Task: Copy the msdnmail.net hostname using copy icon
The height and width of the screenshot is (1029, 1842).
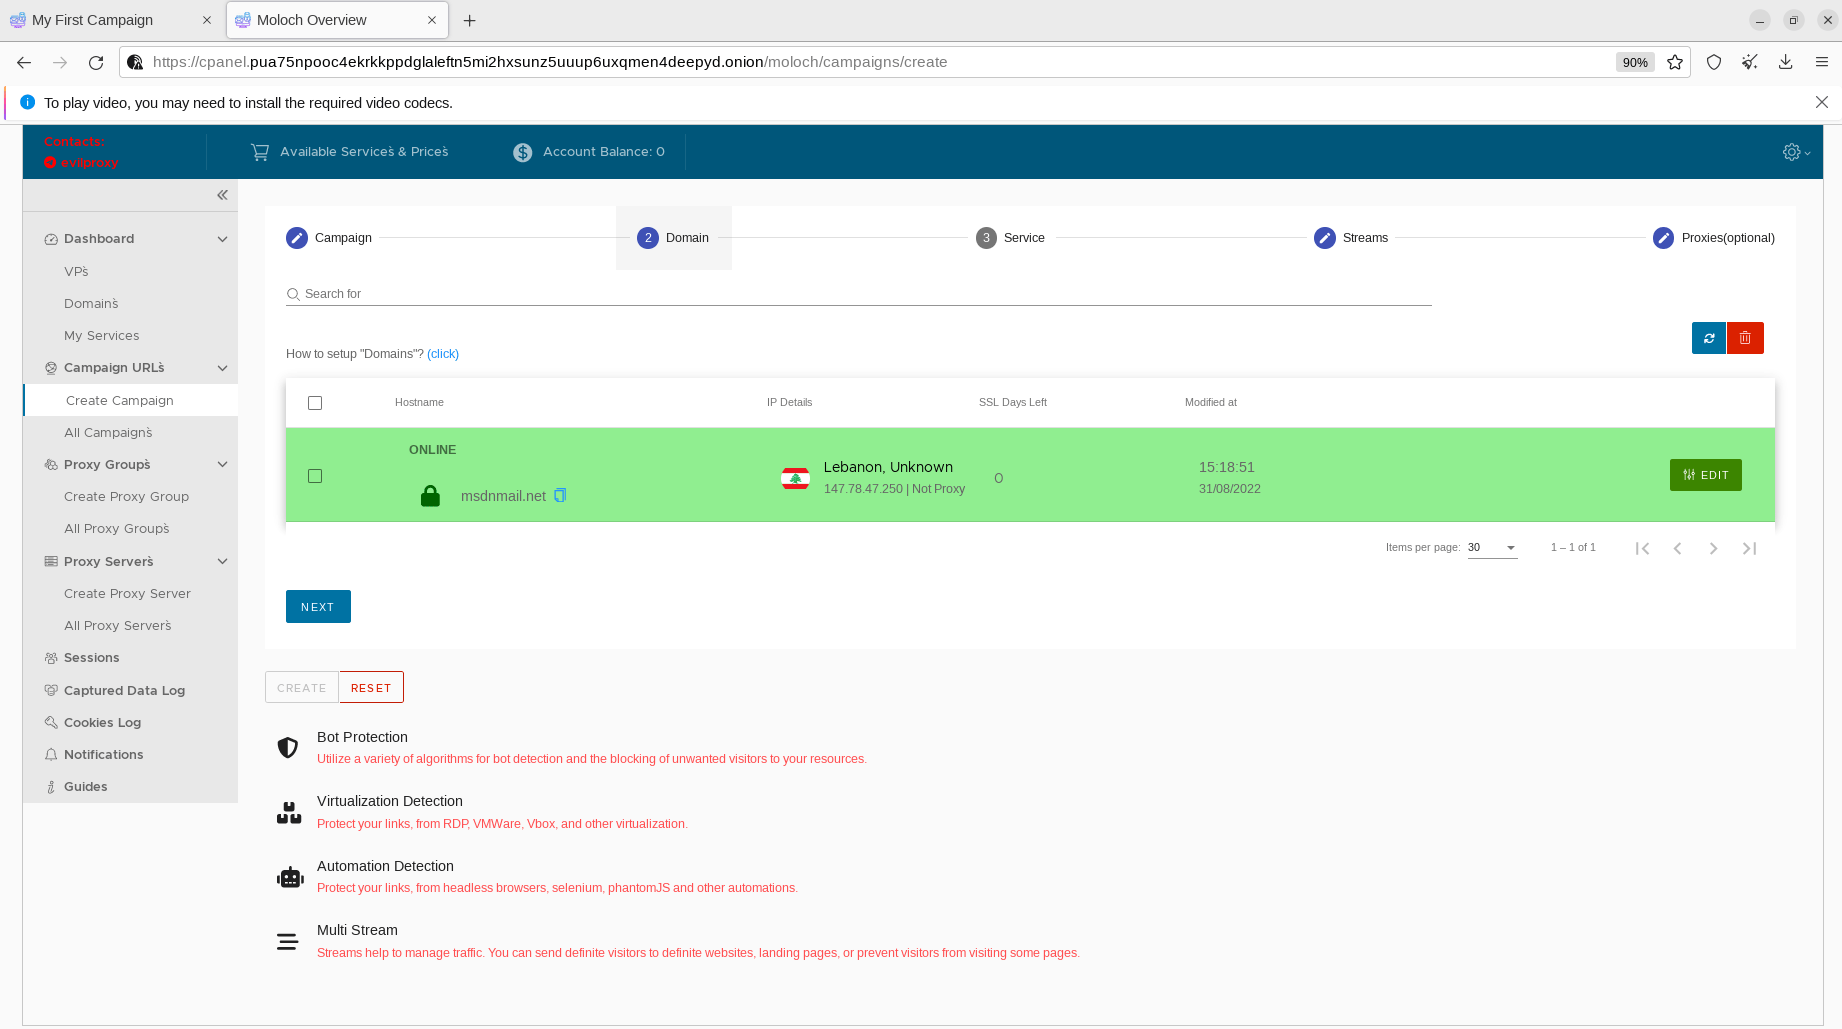Action: click(560, 495)
